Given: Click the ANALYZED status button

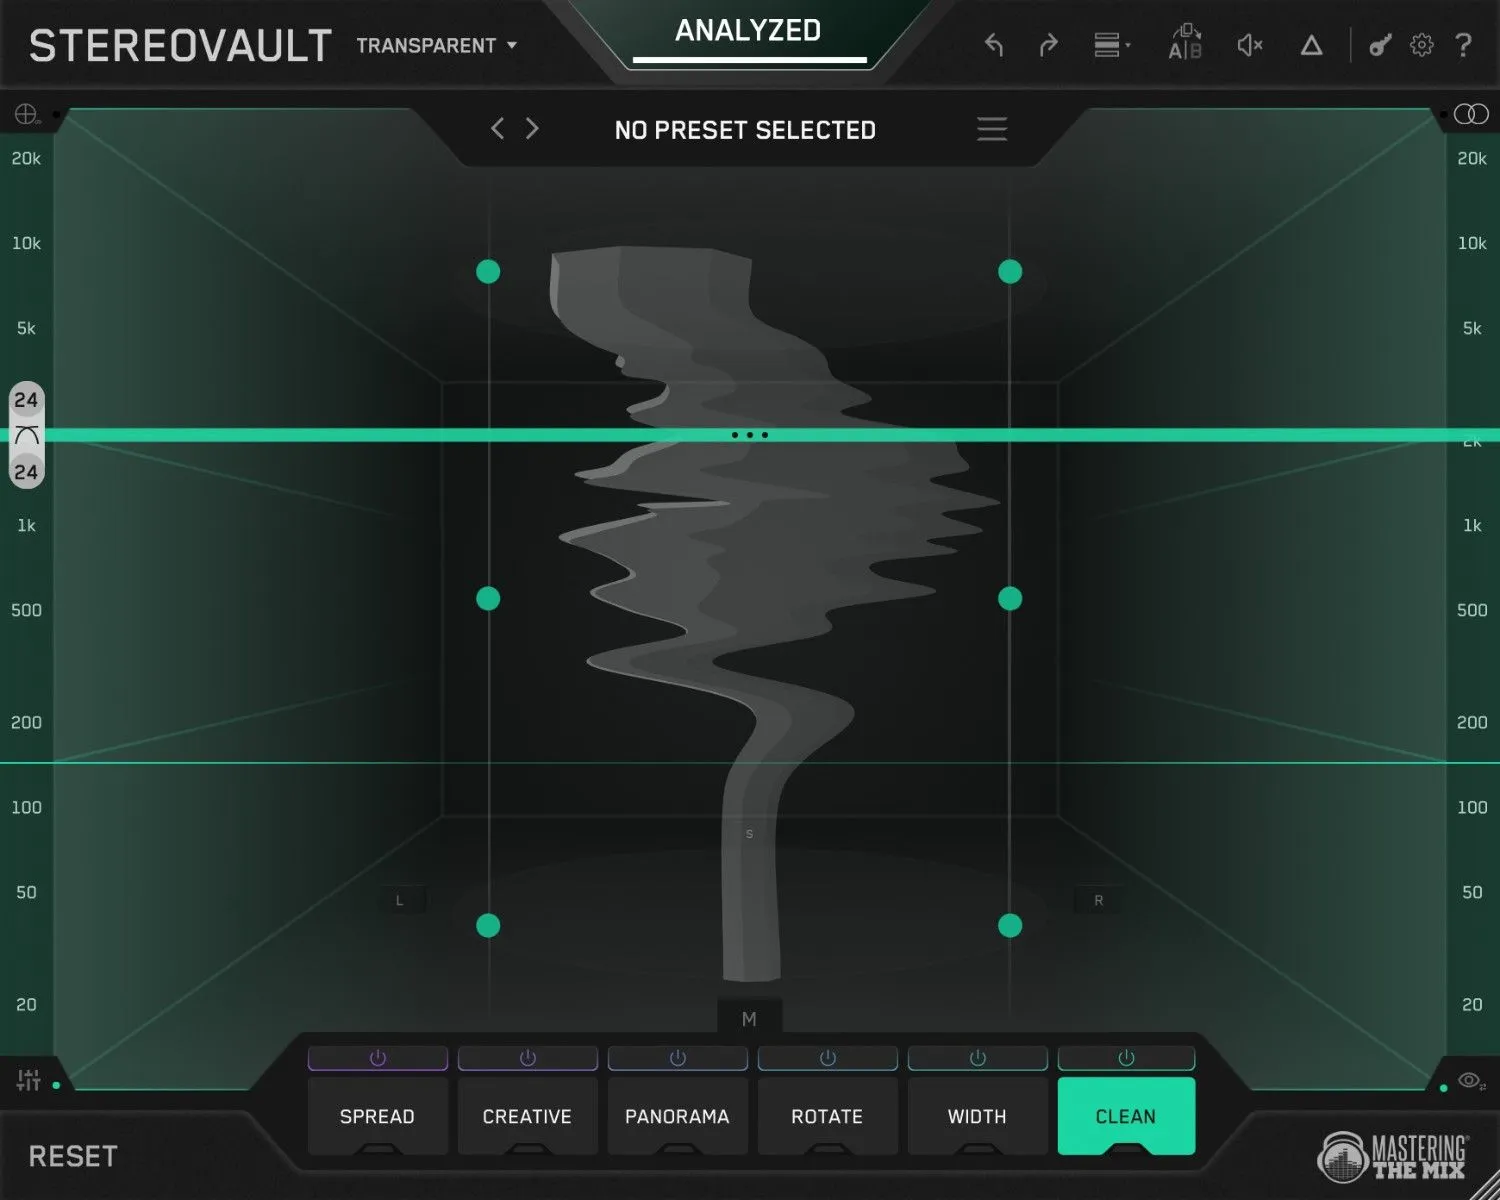Looking at the screenshot, I should [x=749, y=32].
